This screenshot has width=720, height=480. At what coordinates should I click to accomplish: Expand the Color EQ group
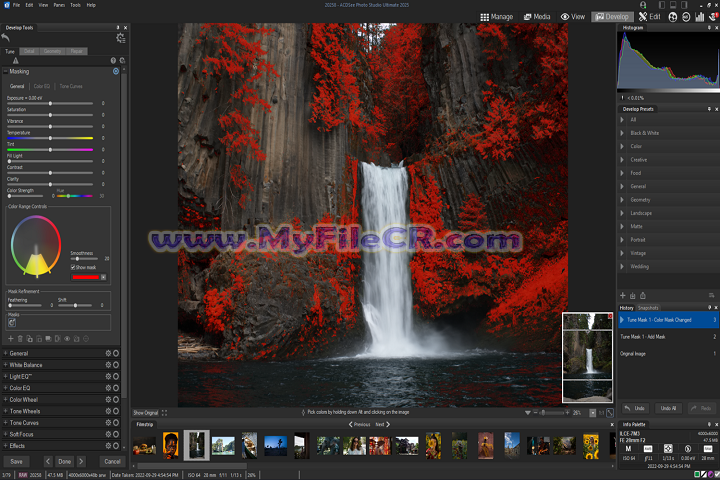6,388
